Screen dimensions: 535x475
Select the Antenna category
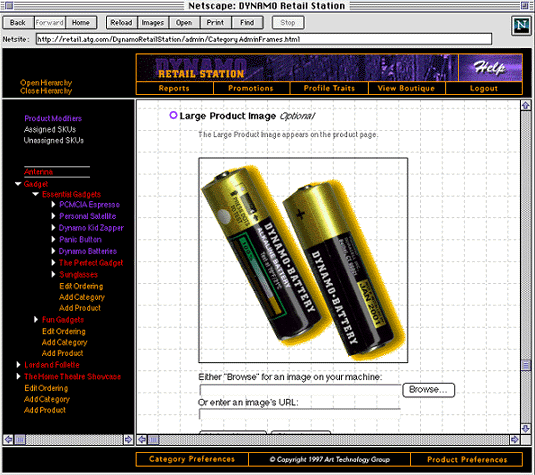coord(38,172)
